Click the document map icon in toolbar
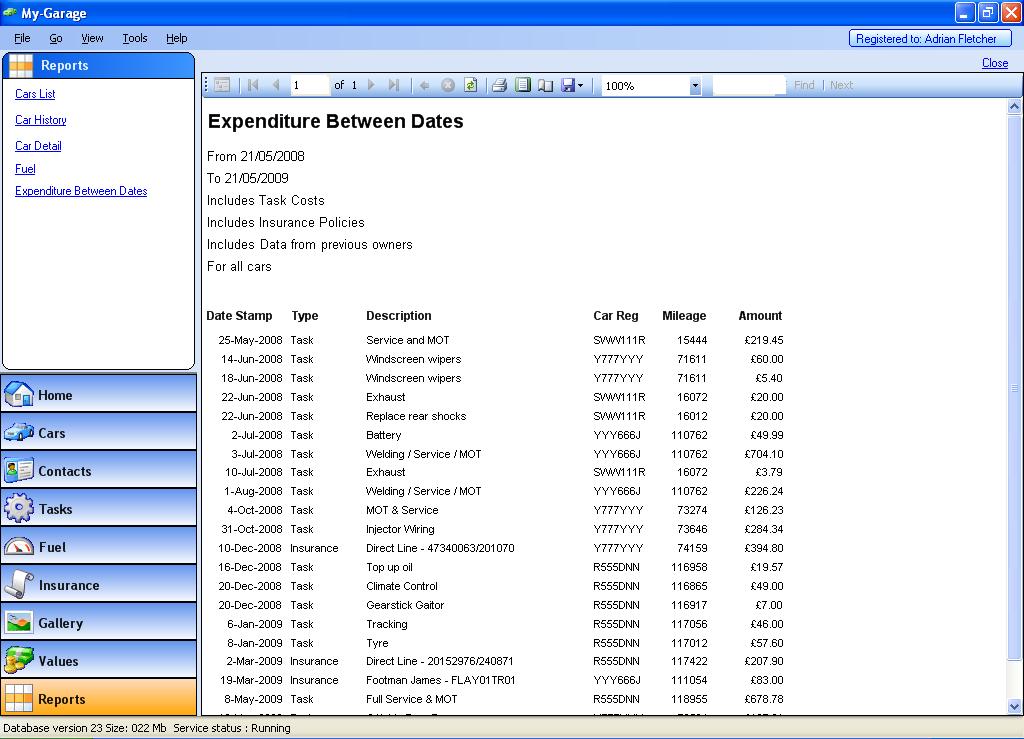 tap(222, 86)
